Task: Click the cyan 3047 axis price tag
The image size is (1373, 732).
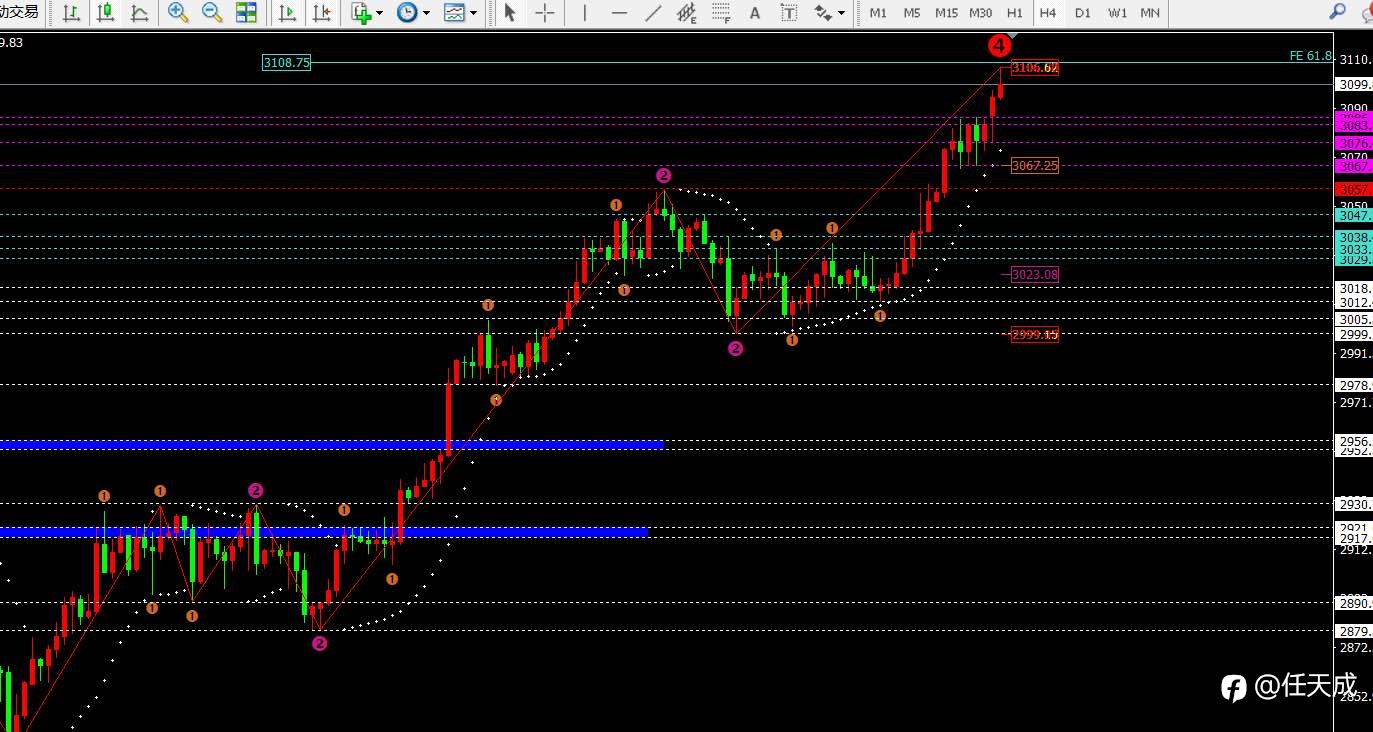Action: pyautogui.click(x=1353, y=215)
